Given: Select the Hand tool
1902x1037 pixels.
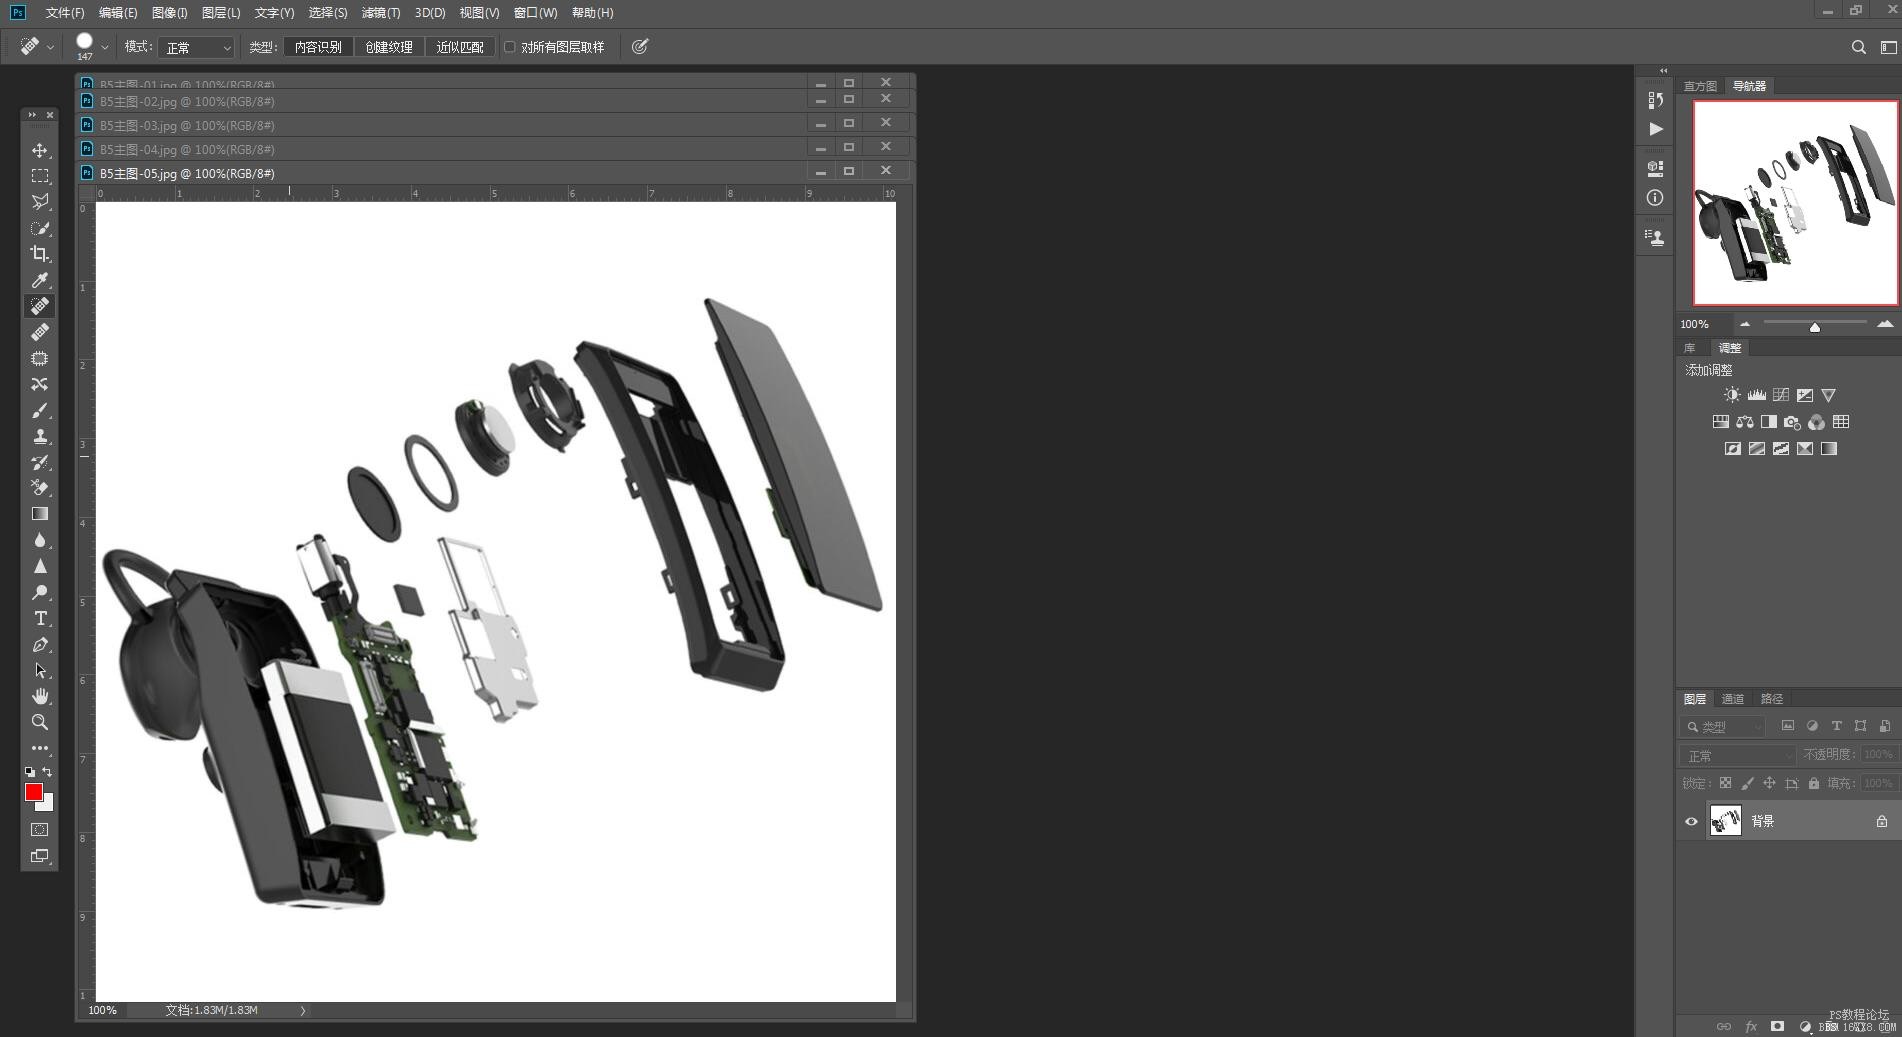Looking at the screenshot, I should coord(40,696).
